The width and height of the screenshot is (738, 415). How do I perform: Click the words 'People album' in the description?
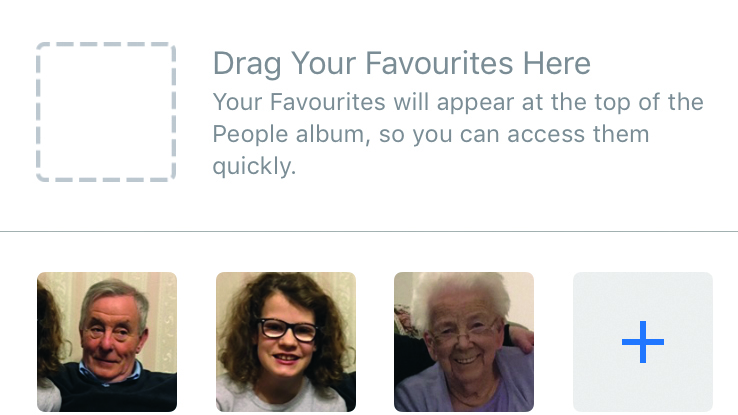pos(289,135)
